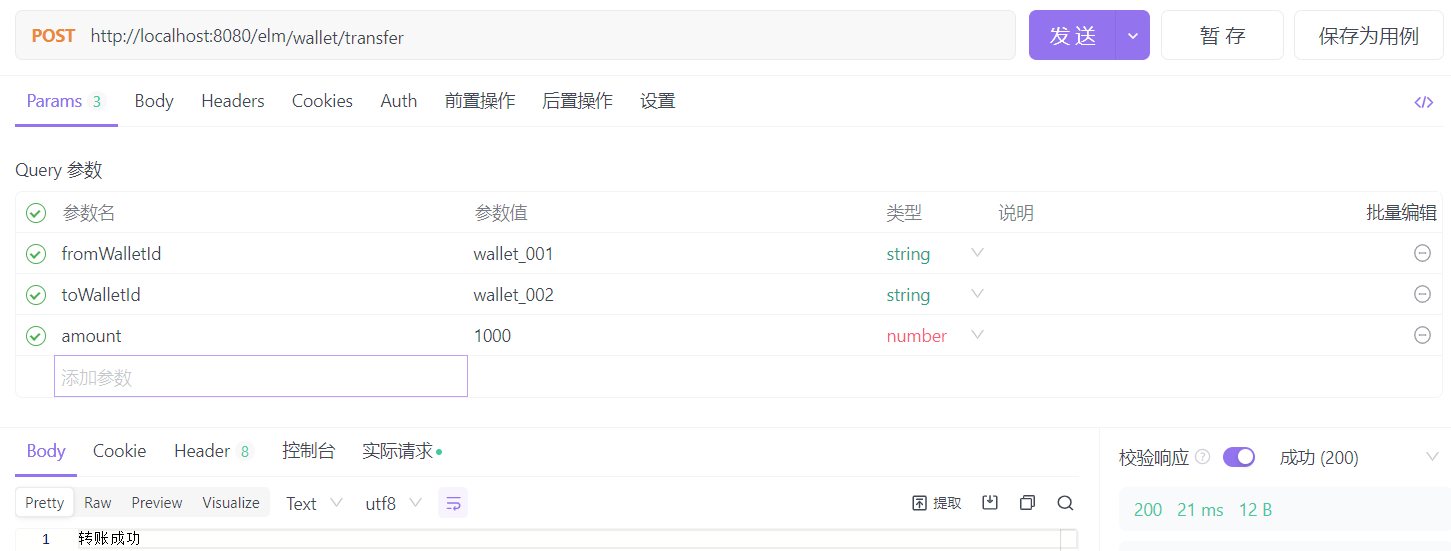This screenshot has width=1451, height=551.
Task: Click the 发送 button
Action: [1072, 36]
